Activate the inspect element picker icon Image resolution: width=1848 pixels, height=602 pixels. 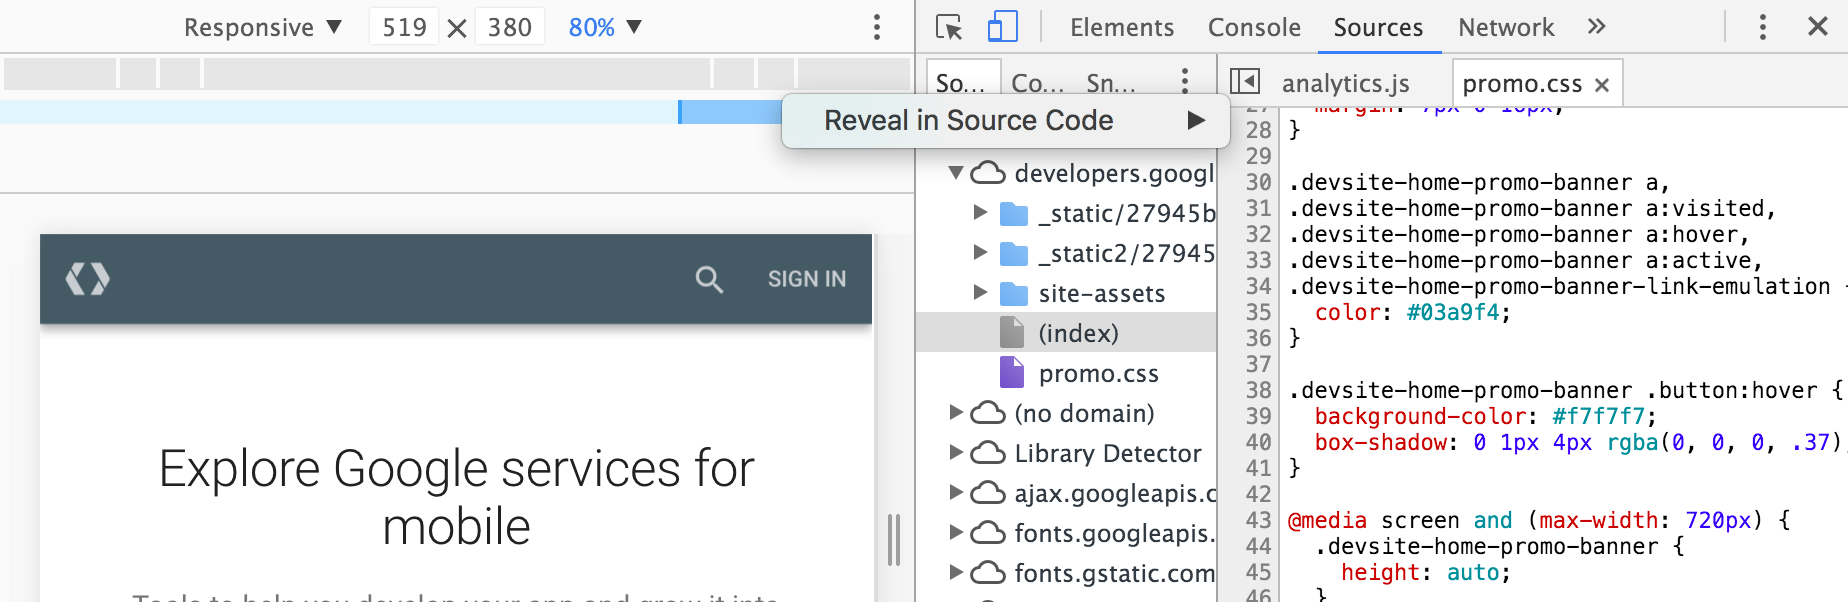tap(949, 27)
